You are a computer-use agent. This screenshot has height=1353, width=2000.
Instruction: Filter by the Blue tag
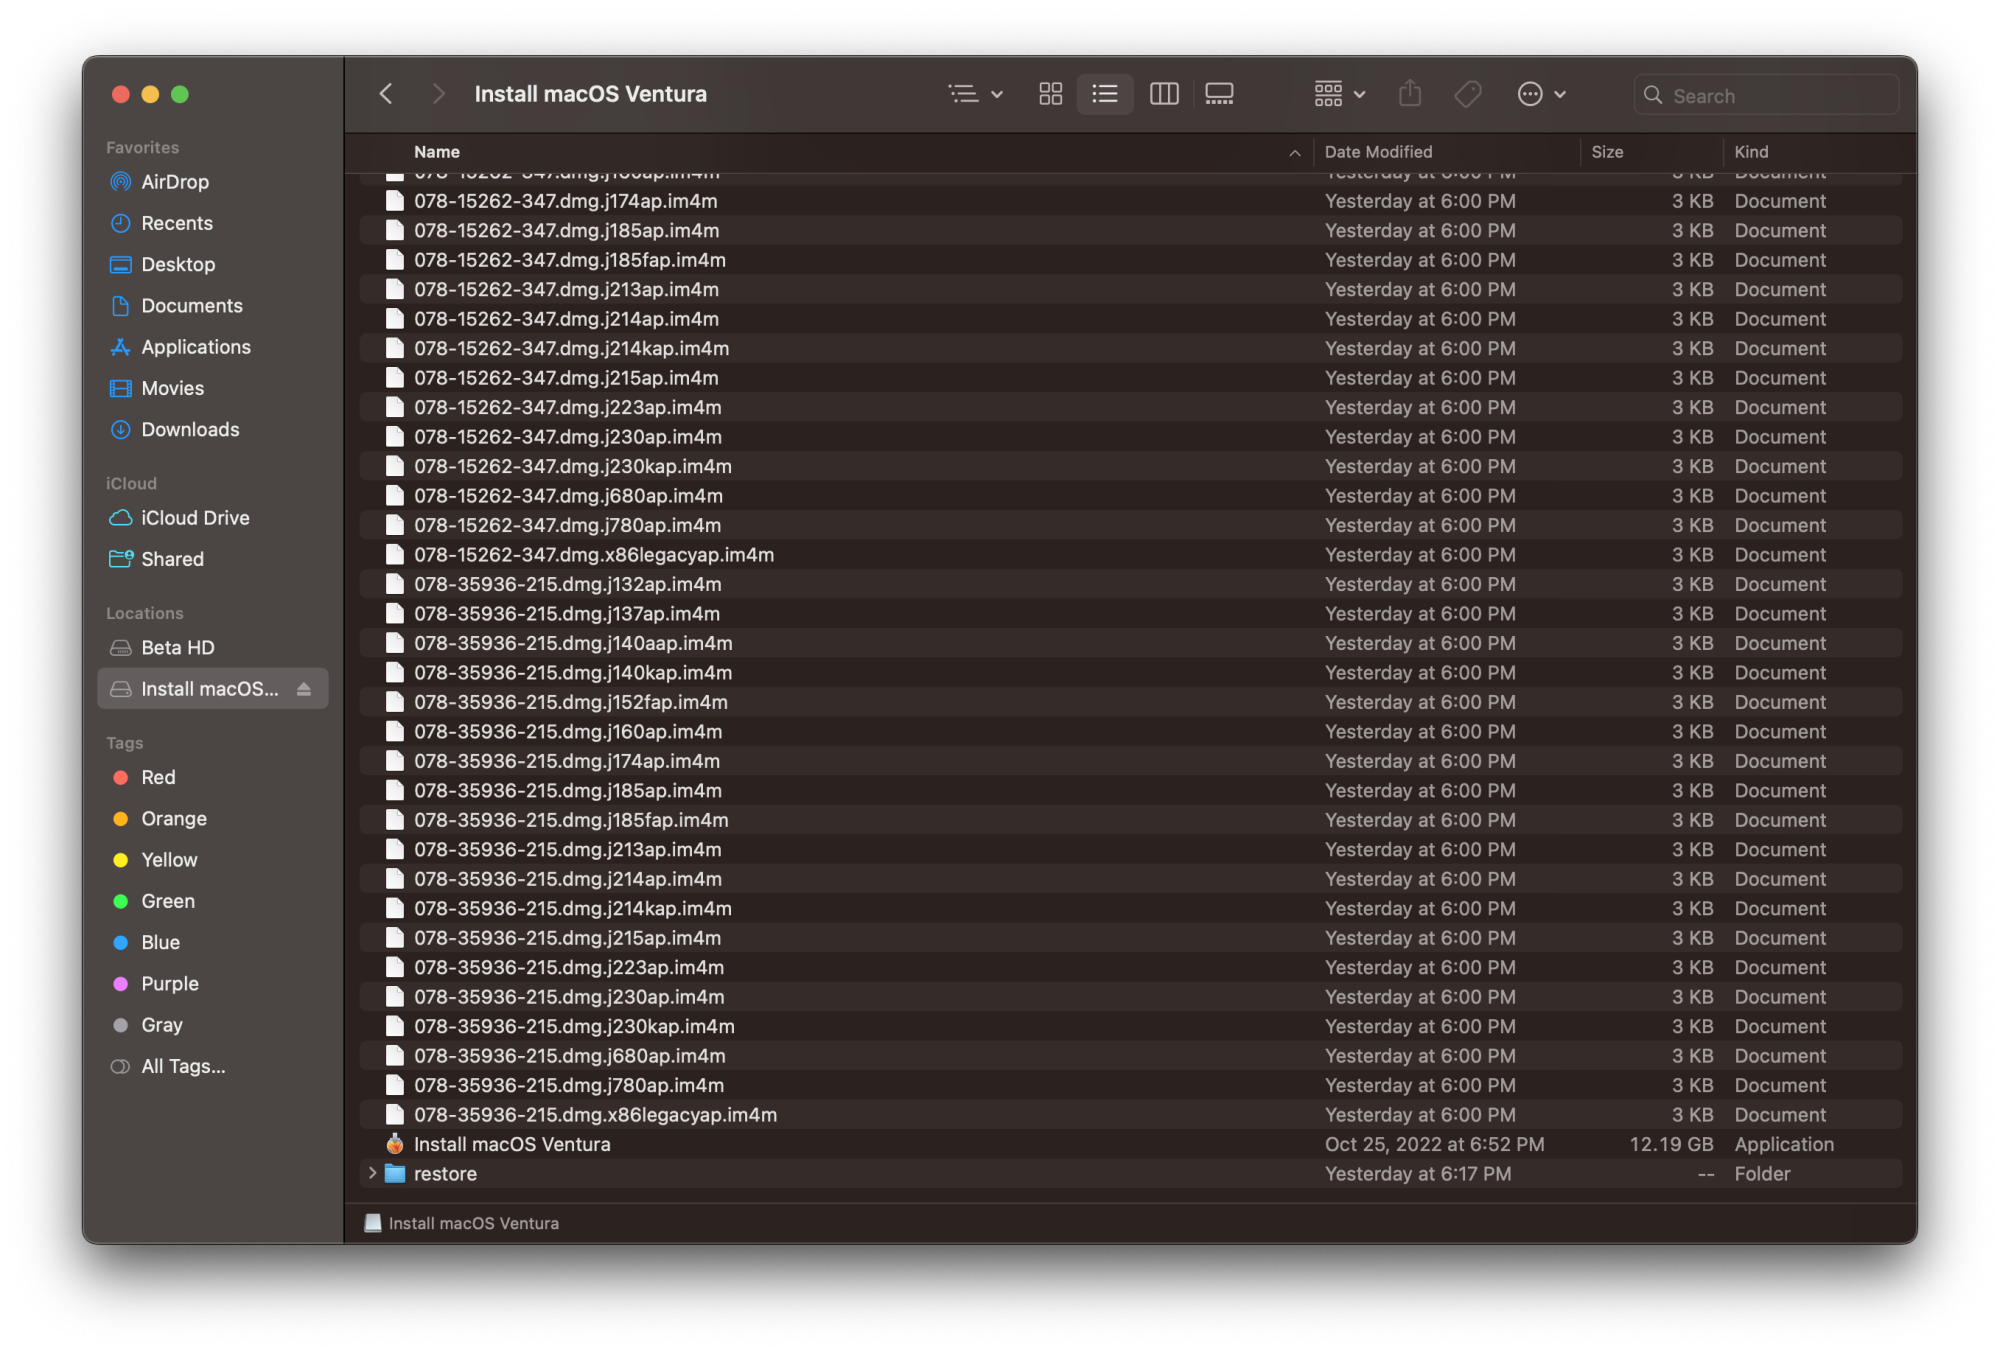pos(212,942)
